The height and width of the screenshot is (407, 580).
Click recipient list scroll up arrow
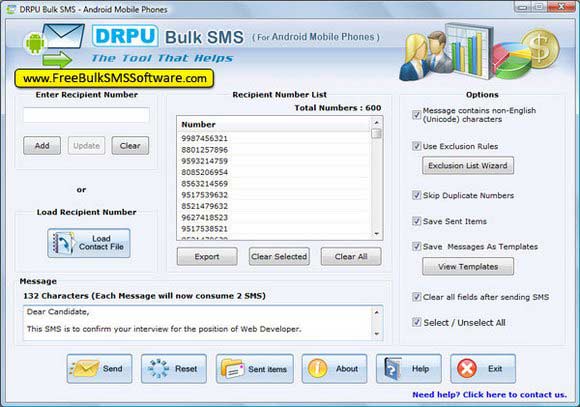(377, 122)
